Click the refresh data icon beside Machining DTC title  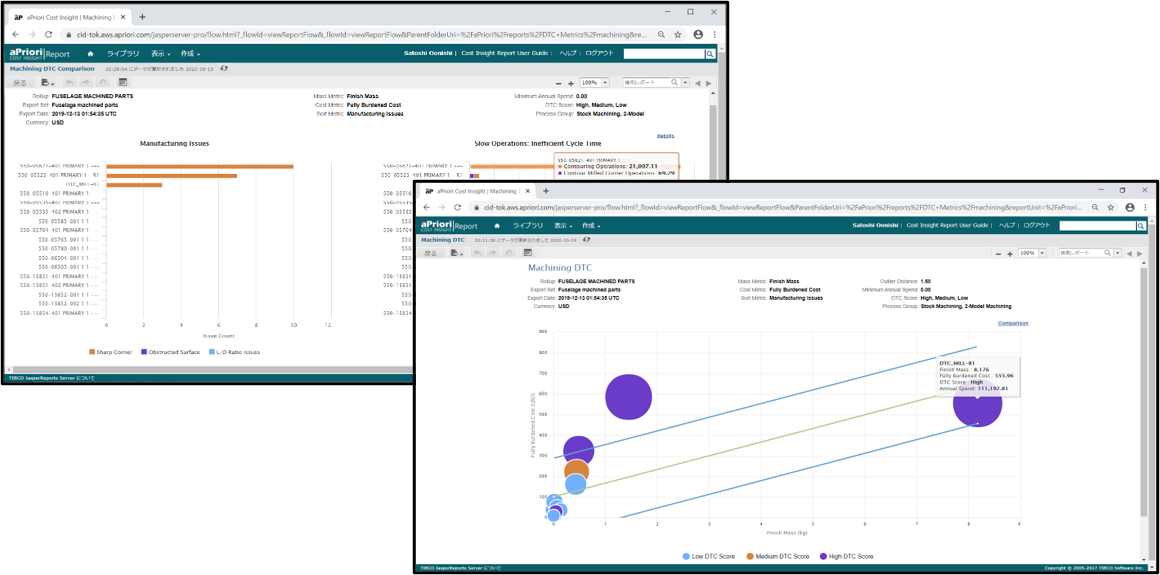point(587,240)
